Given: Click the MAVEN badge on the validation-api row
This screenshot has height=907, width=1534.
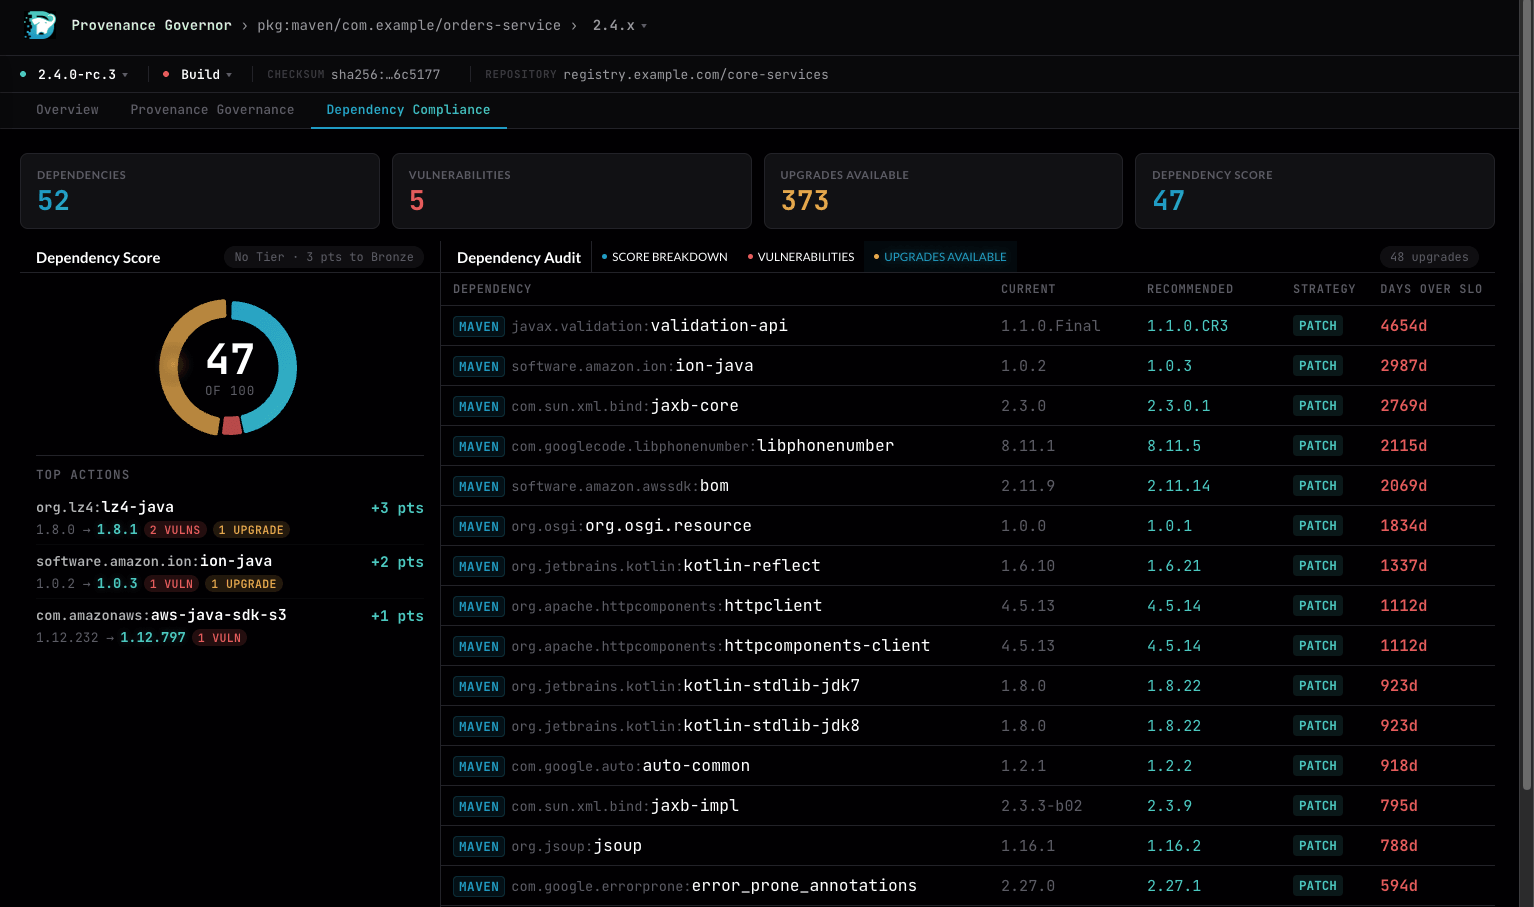Looking at the screenshot, I should [478, 326].
